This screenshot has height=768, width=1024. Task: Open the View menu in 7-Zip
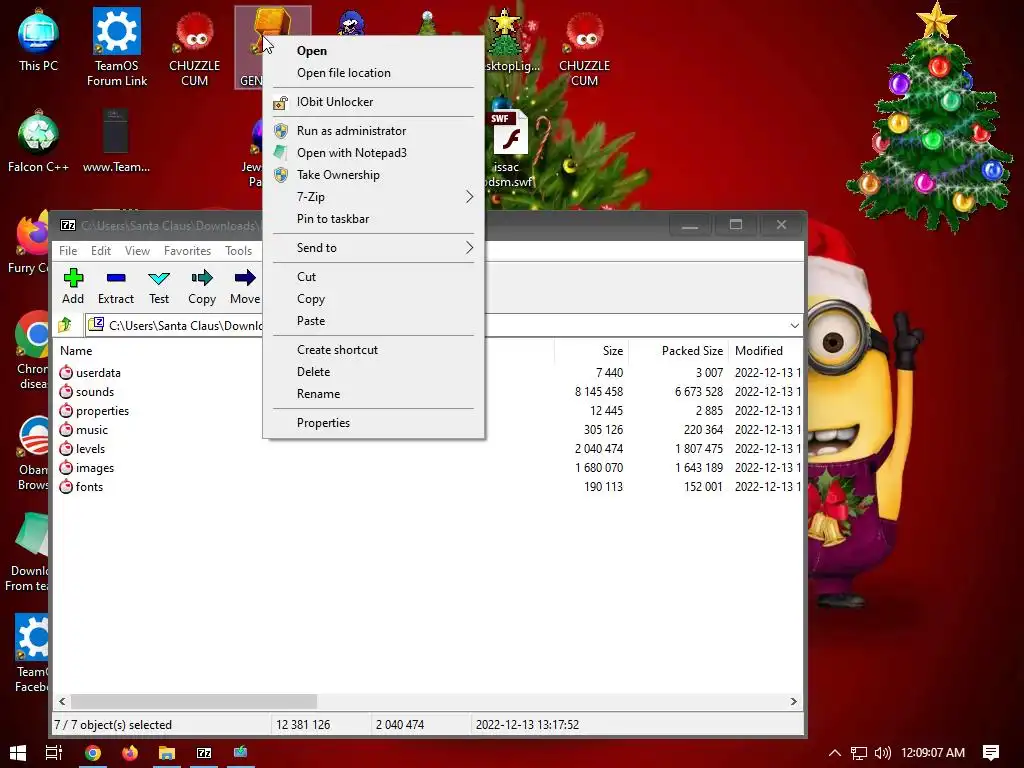[137, 251]
